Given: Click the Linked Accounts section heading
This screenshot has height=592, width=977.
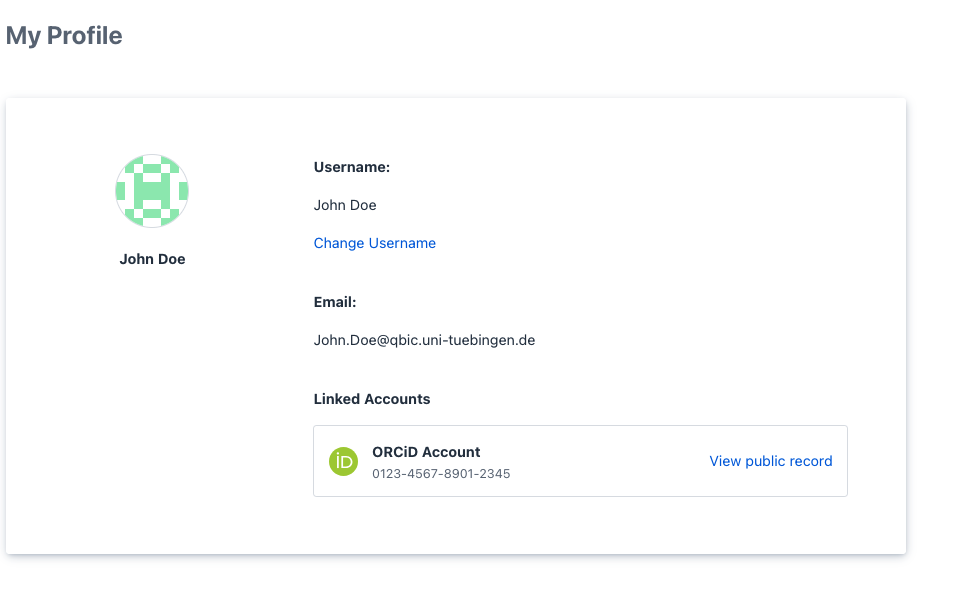Looking at the screenshot, I should click(x=372, y=399).
